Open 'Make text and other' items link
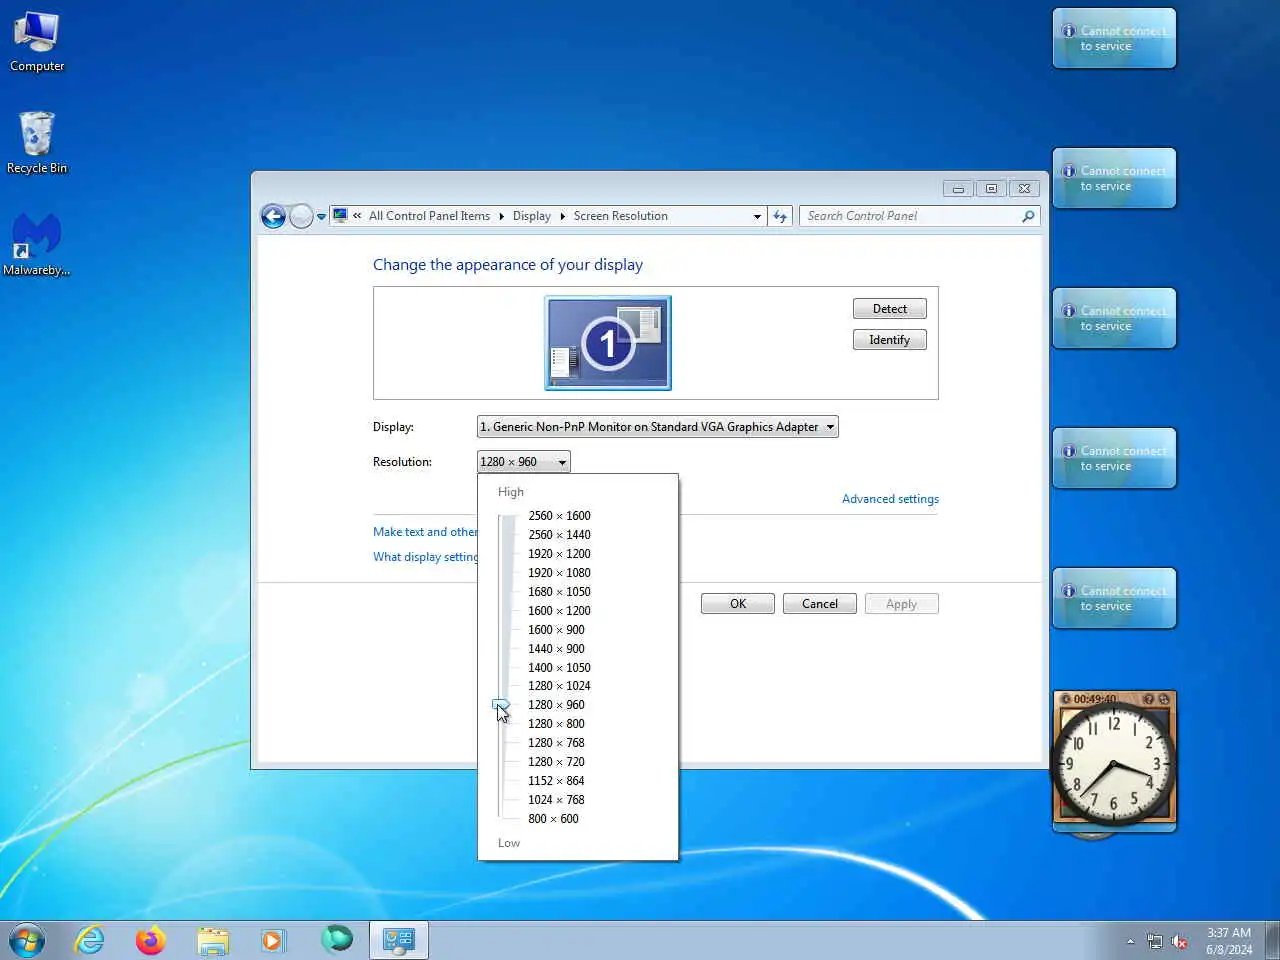 tap(425, 532)
